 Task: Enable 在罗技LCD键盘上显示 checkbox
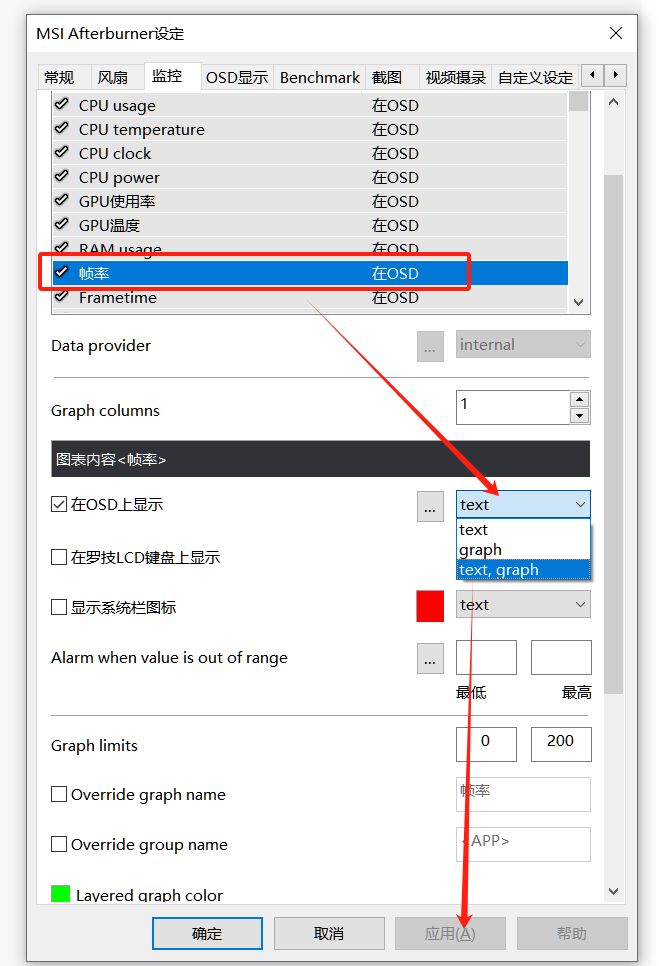pyautogui.click(x=59, y=557)
